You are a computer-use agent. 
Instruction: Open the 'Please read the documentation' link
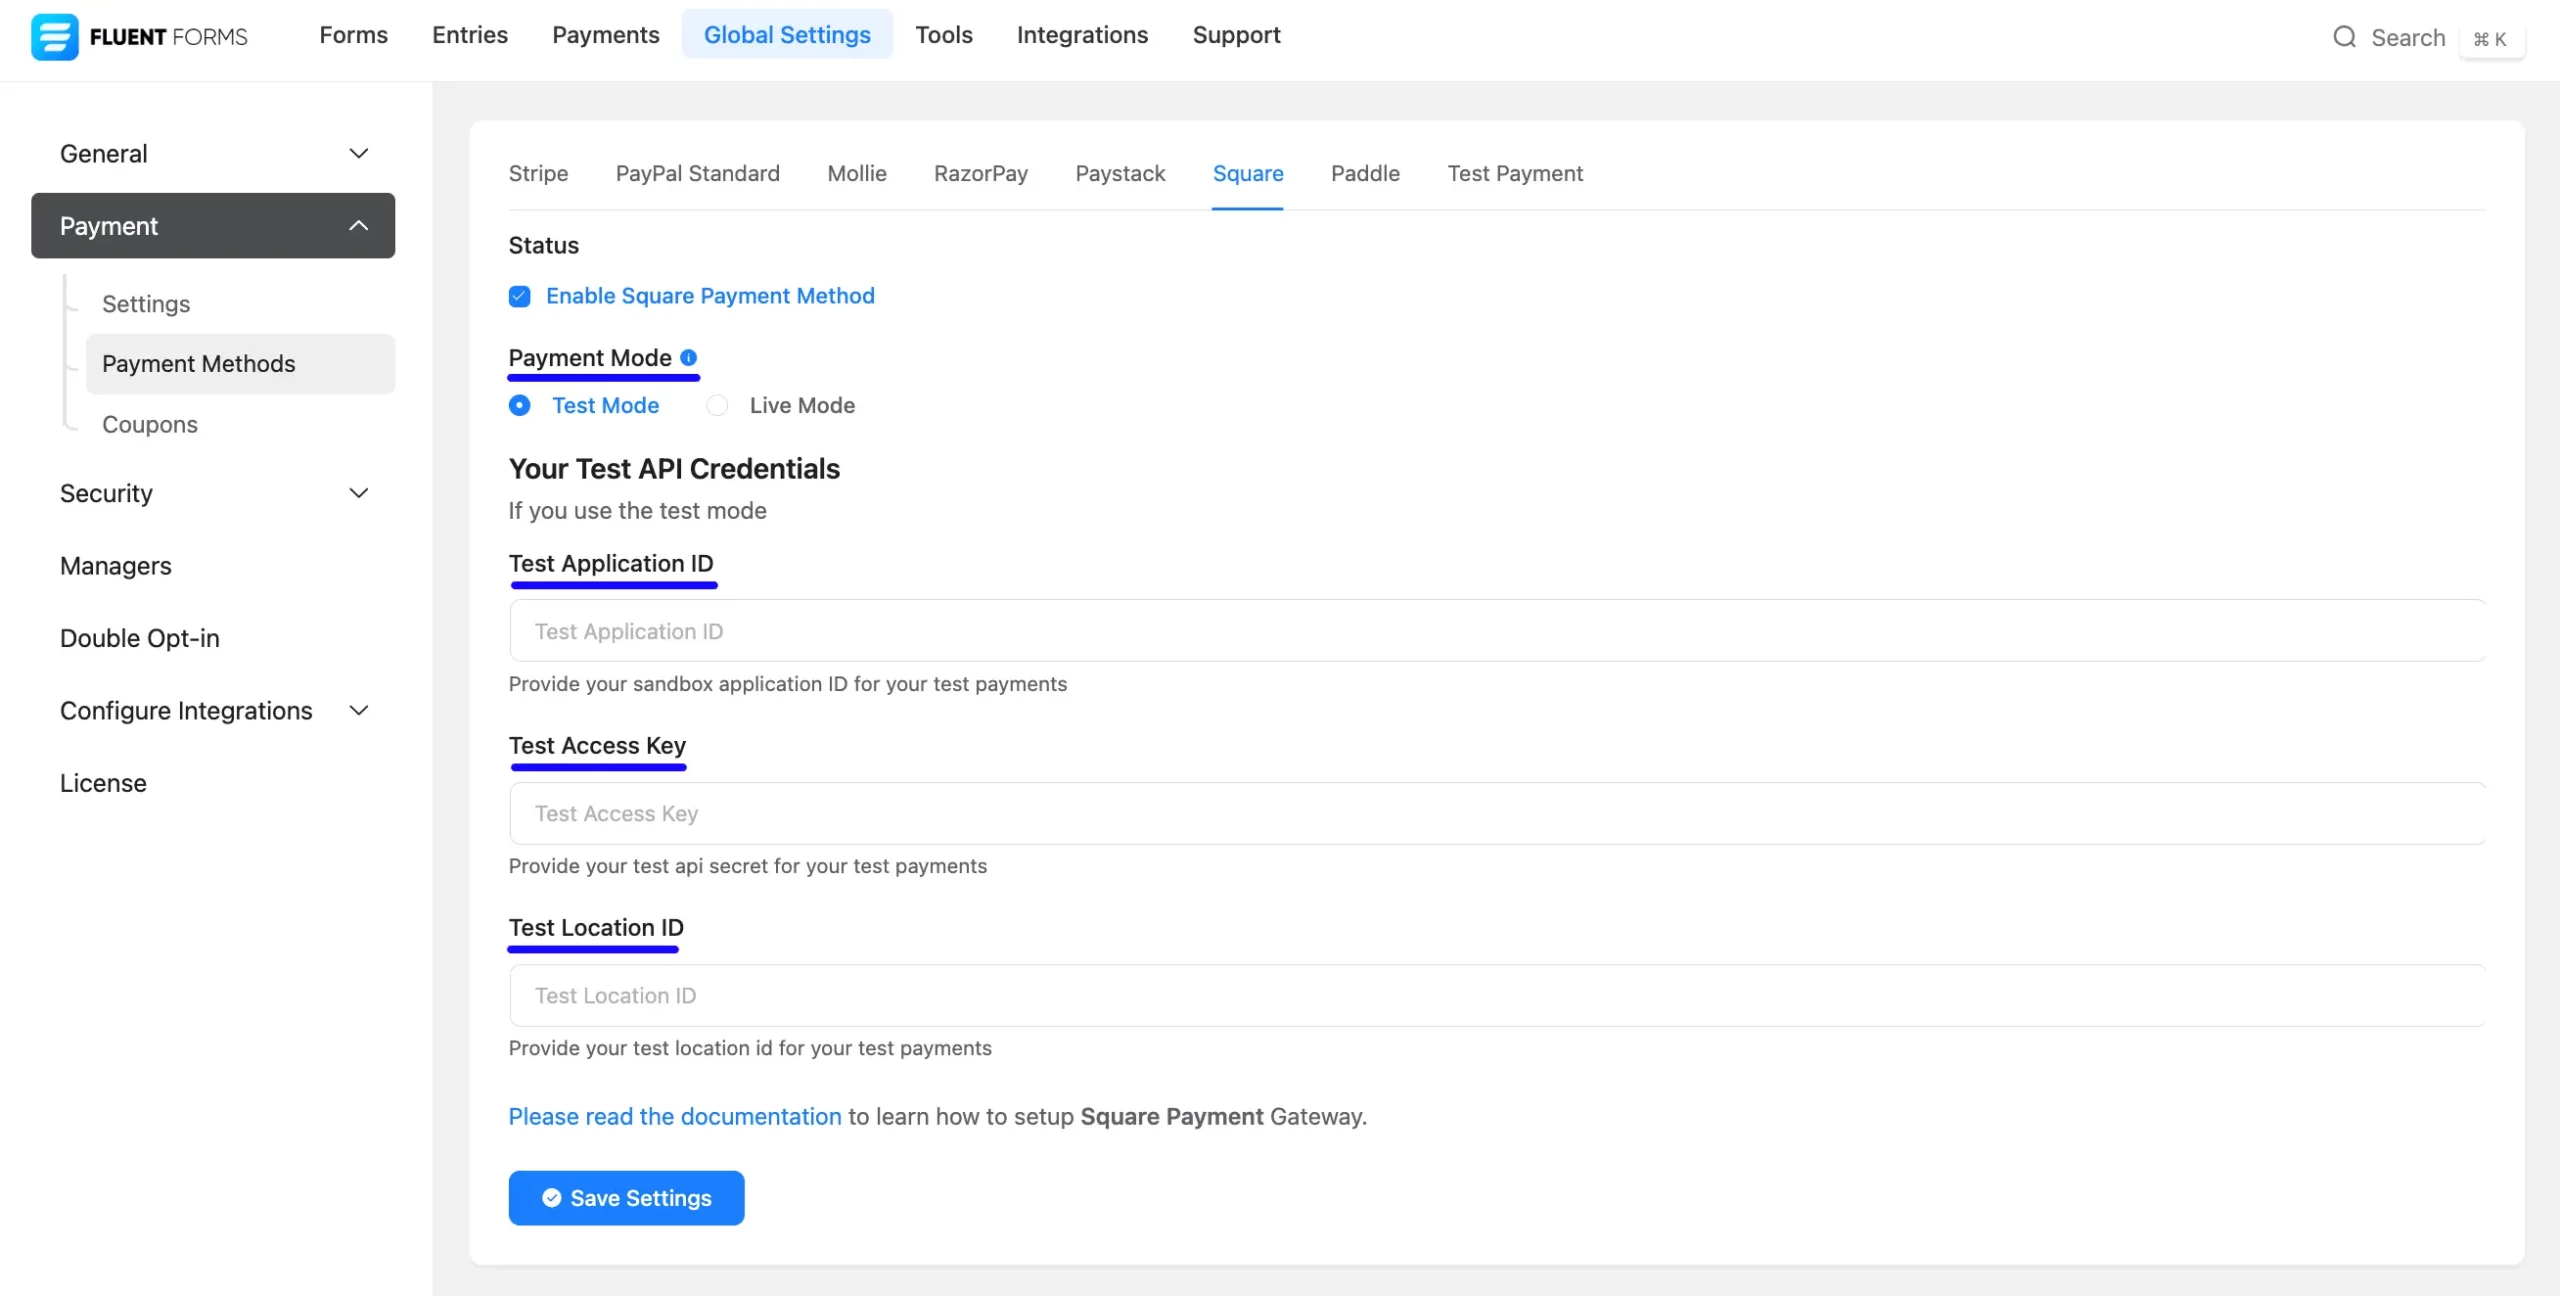675,1117
